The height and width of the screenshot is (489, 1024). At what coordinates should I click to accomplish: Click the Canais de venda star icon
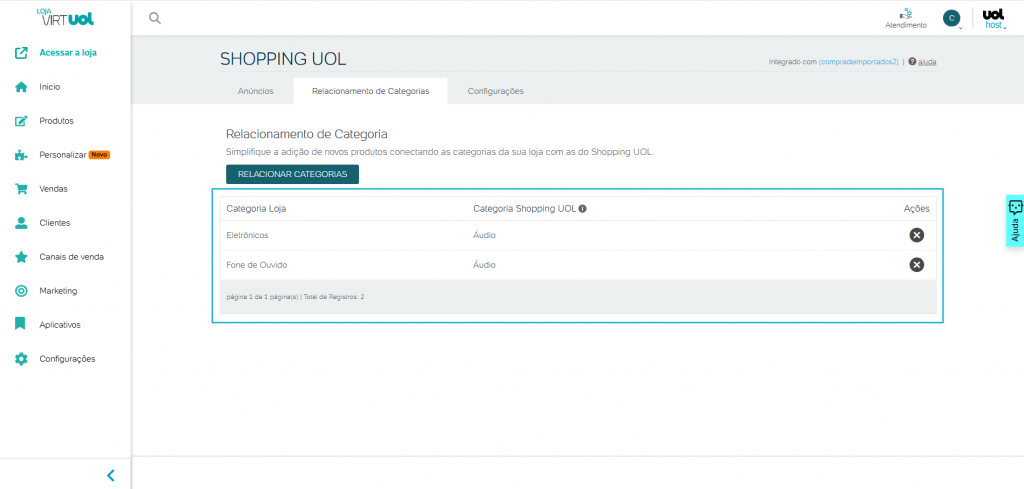coord(21,257)
